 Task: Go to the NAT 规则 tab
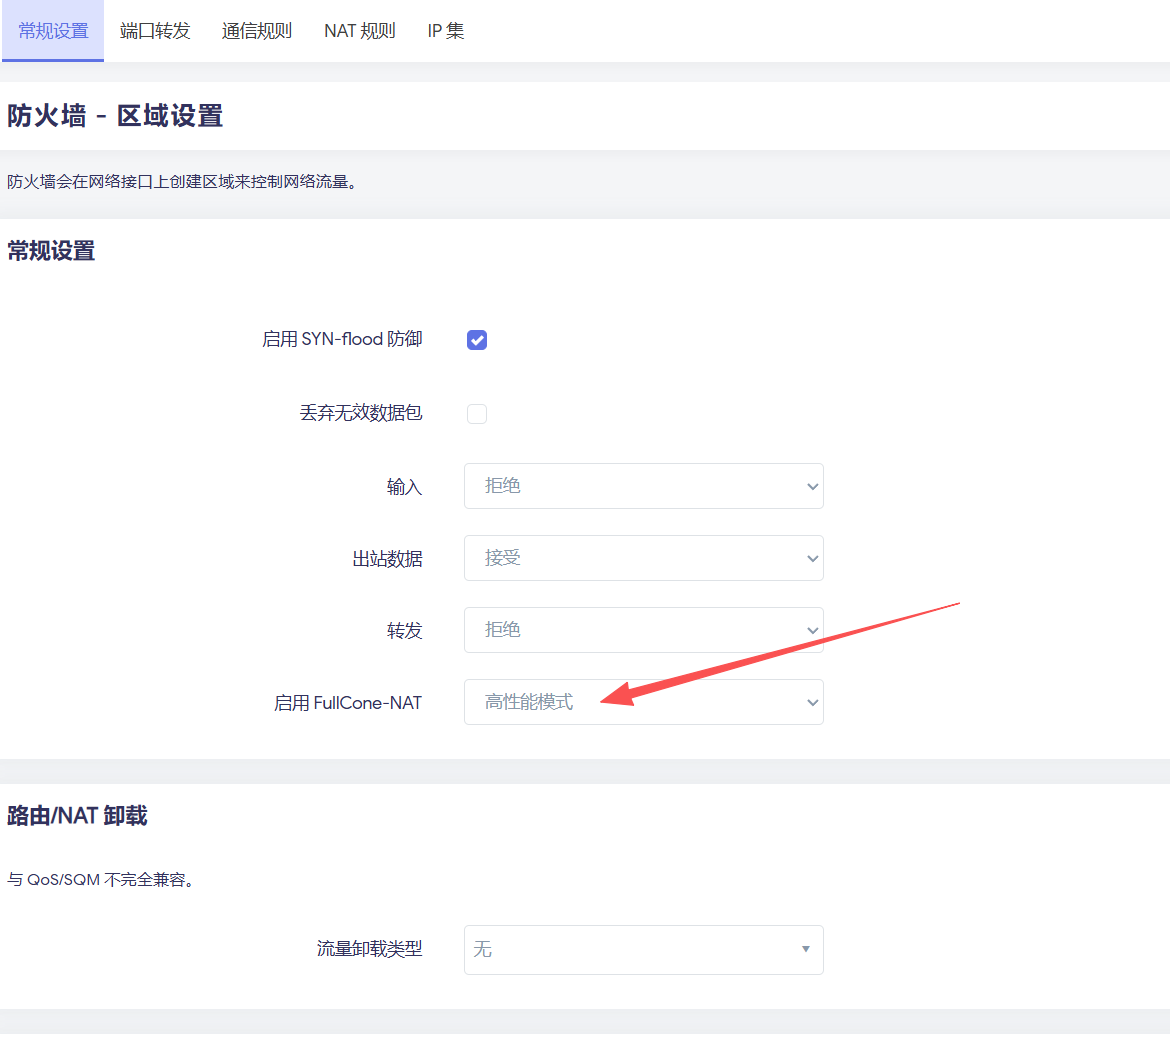(x=360, y=31)
